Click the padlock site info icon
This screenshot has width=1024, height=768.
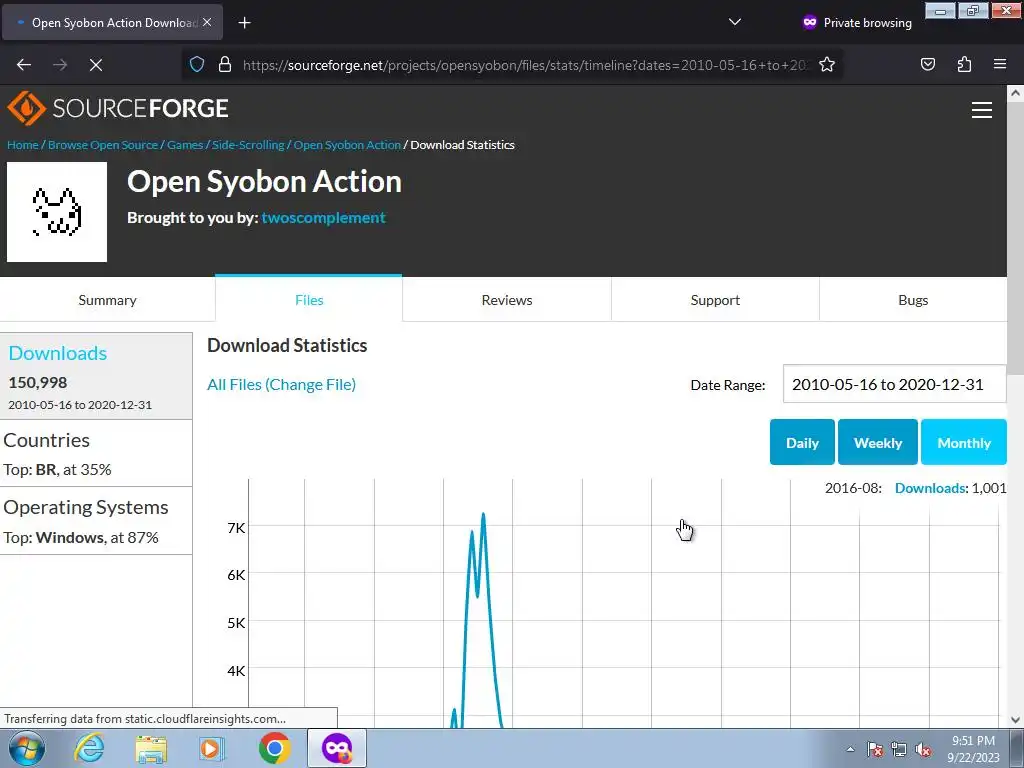click(x=225, y=64)
